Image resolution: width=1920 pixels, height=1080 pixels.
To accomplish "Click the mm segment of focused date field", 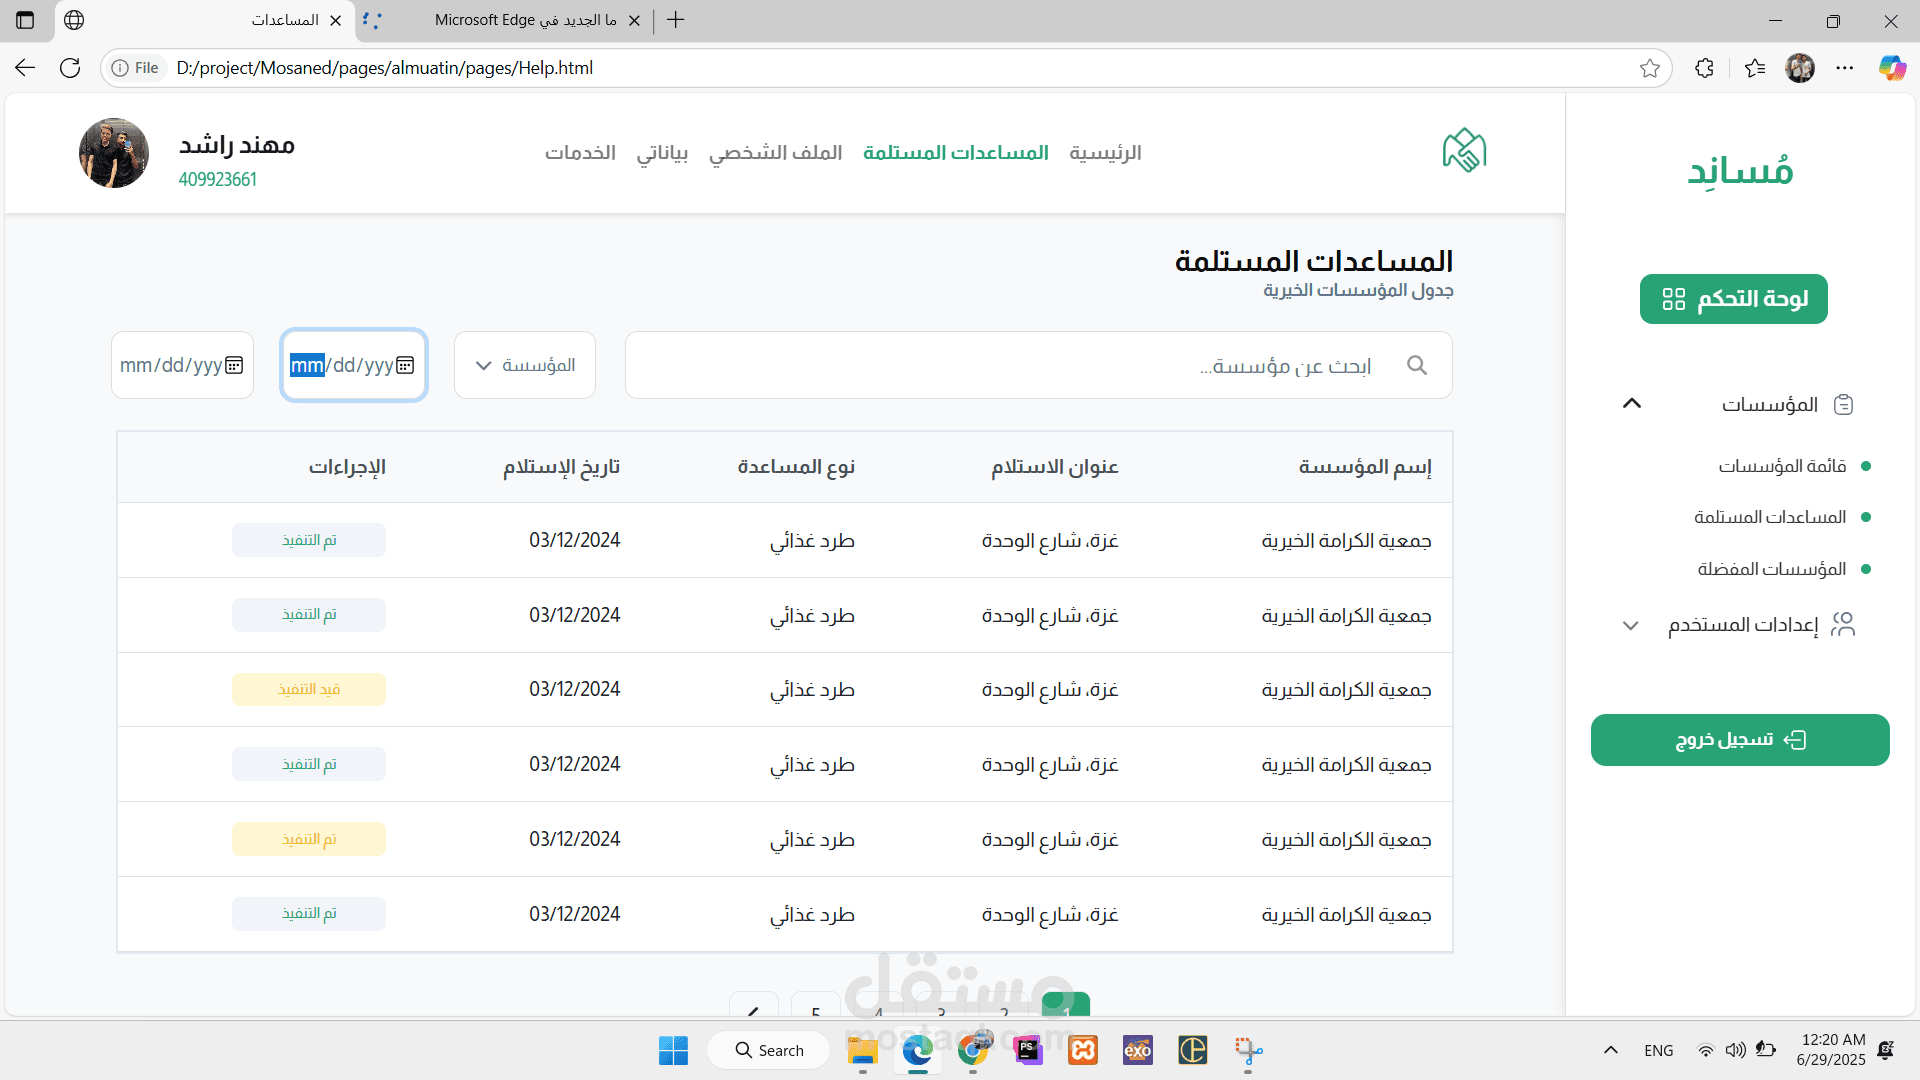I will tap(307, 365).
